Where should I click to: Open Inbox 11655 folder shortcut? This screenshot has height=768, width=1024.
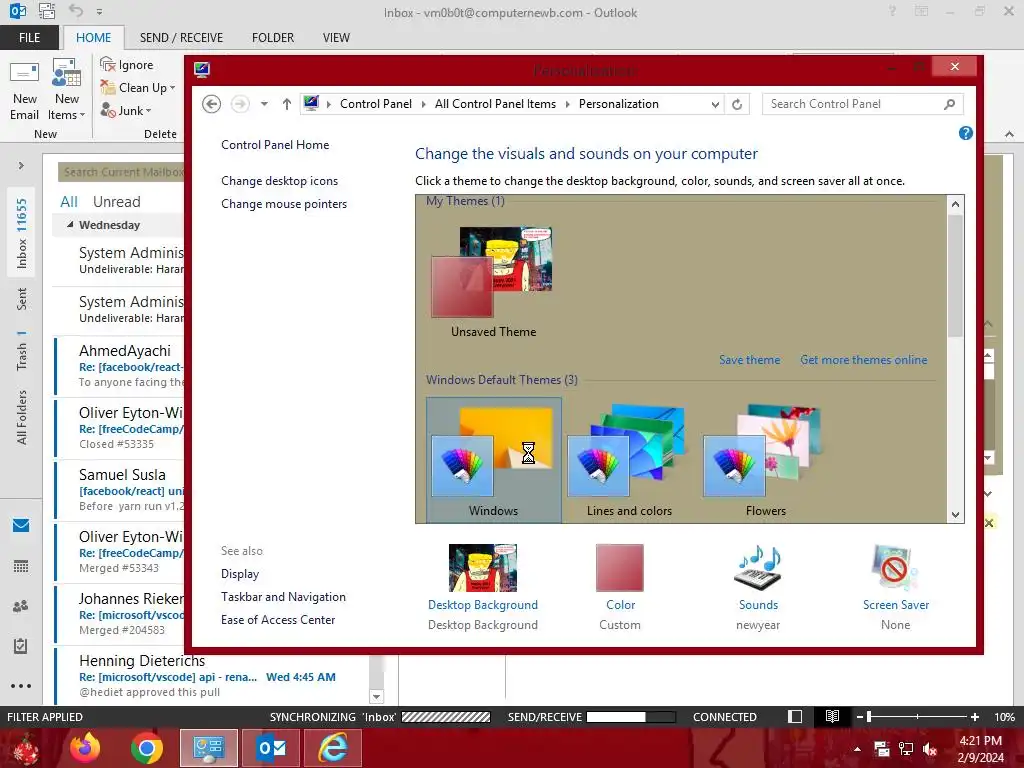[x=22, y=232]
